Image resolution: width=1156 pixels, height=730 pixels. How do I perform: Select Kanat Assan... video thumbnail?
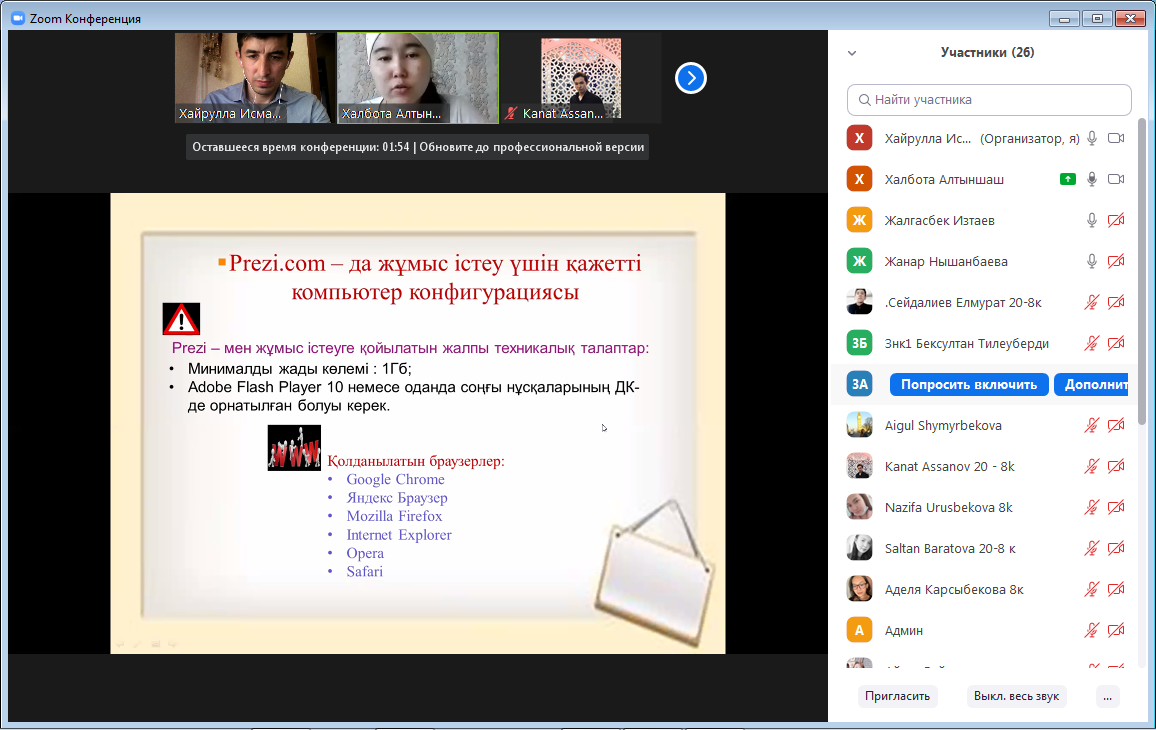(x=581, y=79)
